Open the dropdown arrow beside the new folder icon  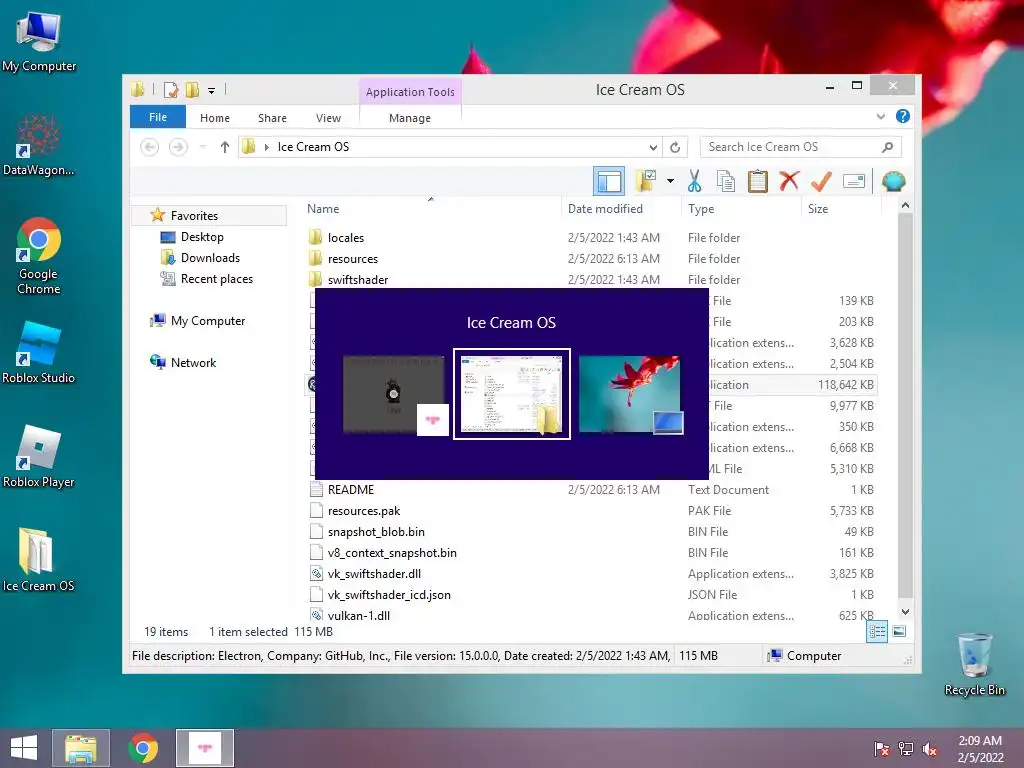pyautogui.click(x=670, y=181)
